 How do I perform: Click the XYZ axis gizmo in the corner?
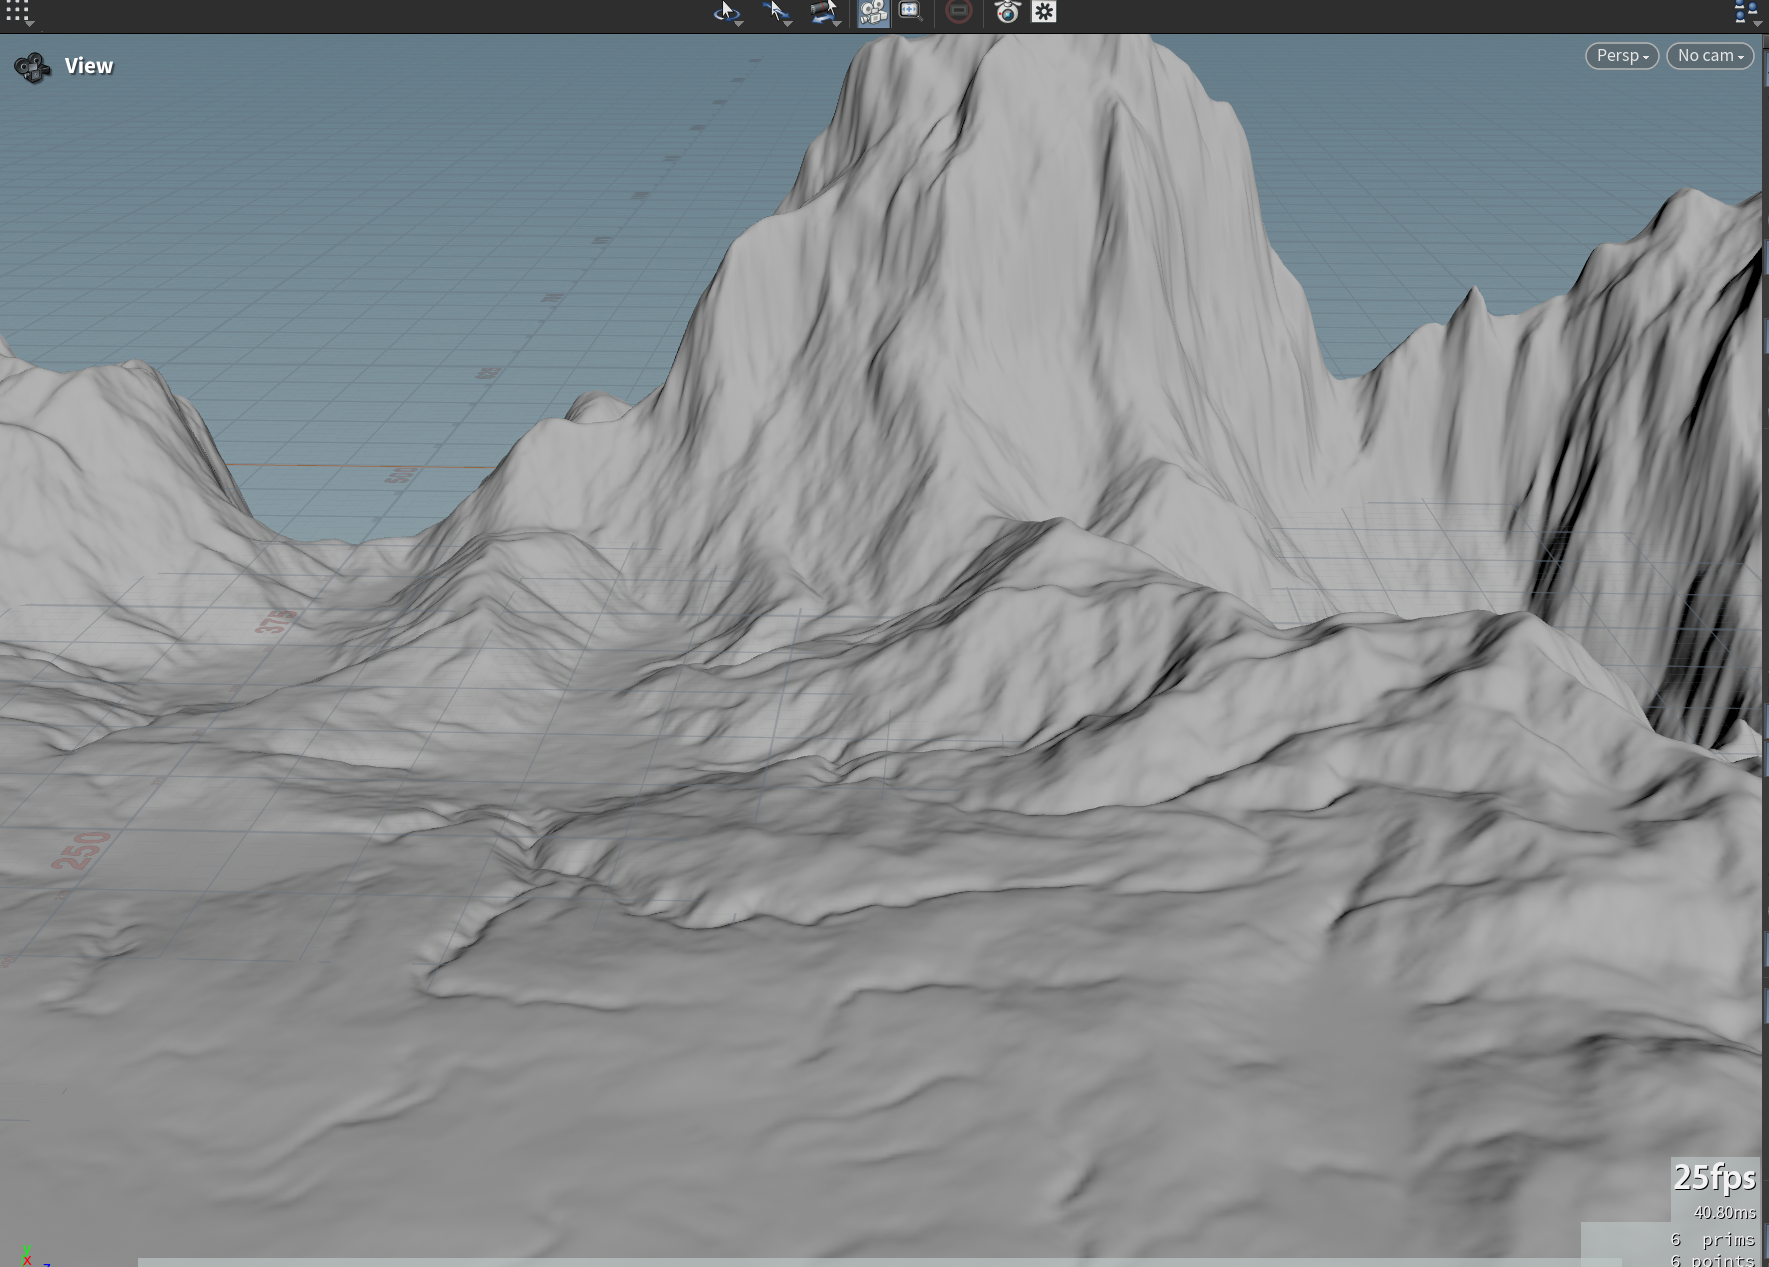30,1257
